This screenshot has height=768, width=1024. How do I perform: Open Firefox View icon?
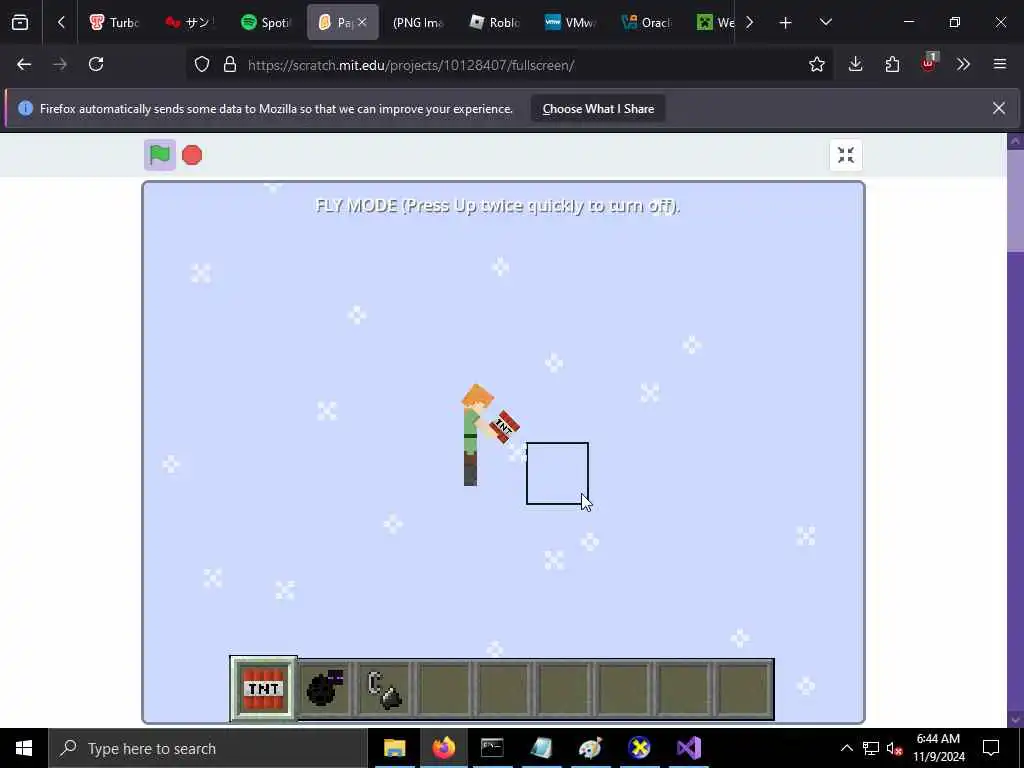point(20,22)
